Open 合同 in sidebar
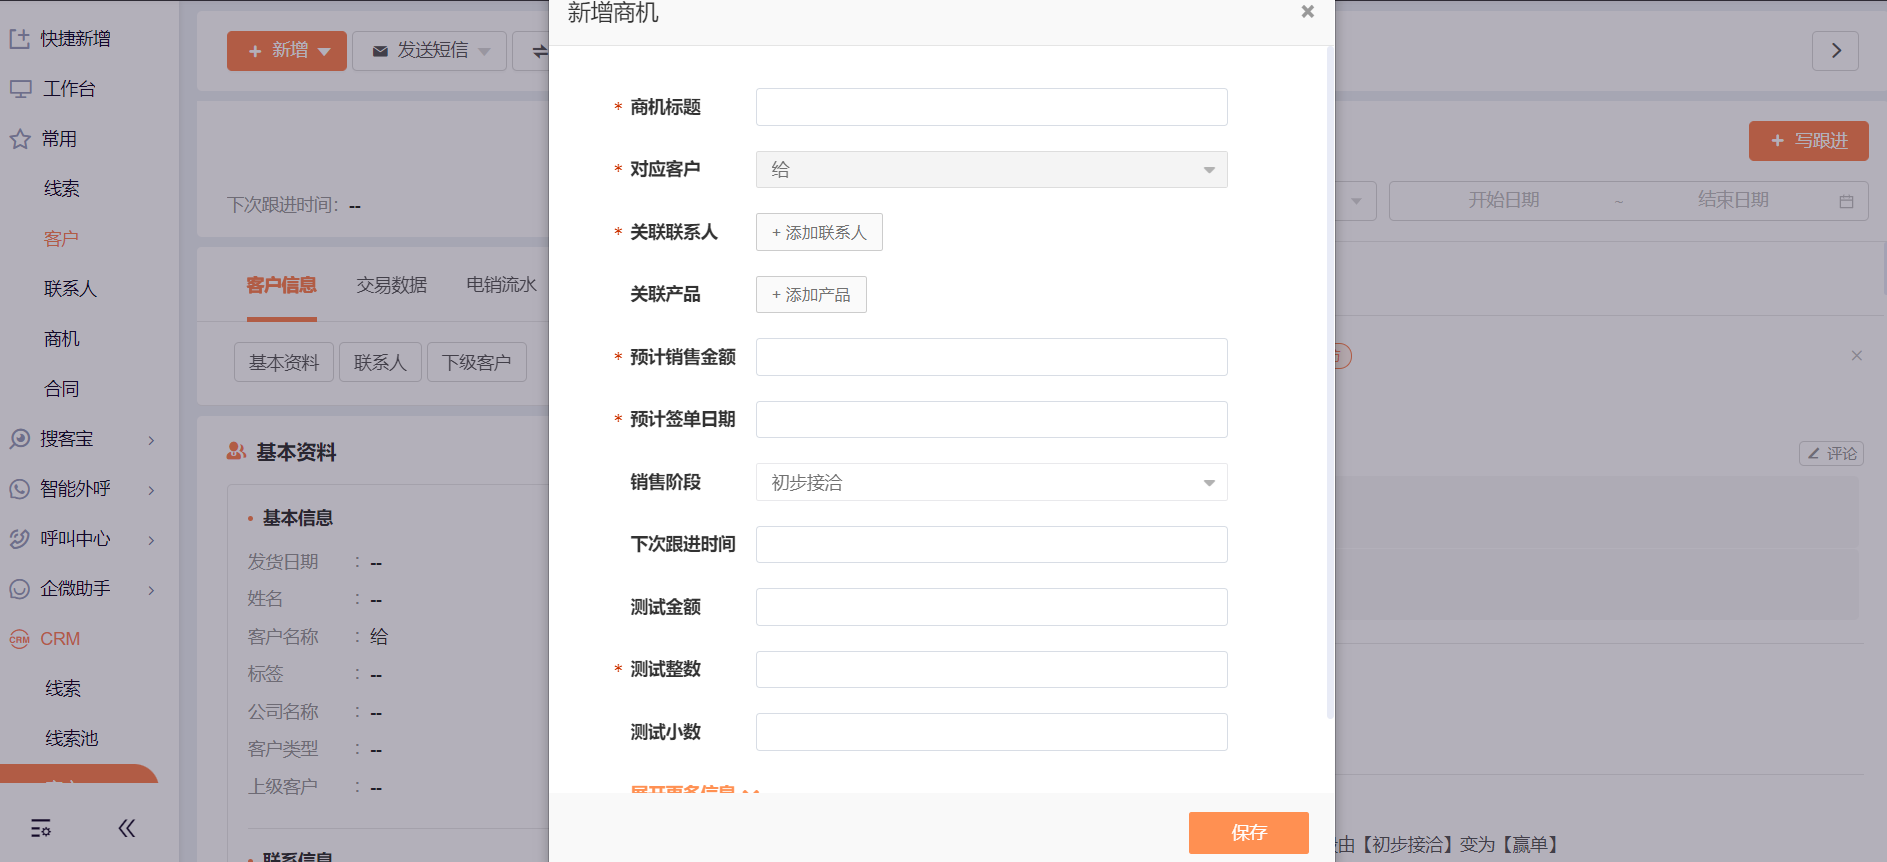The height and width of the screenshot is (862, 1887). click(62, 389)
